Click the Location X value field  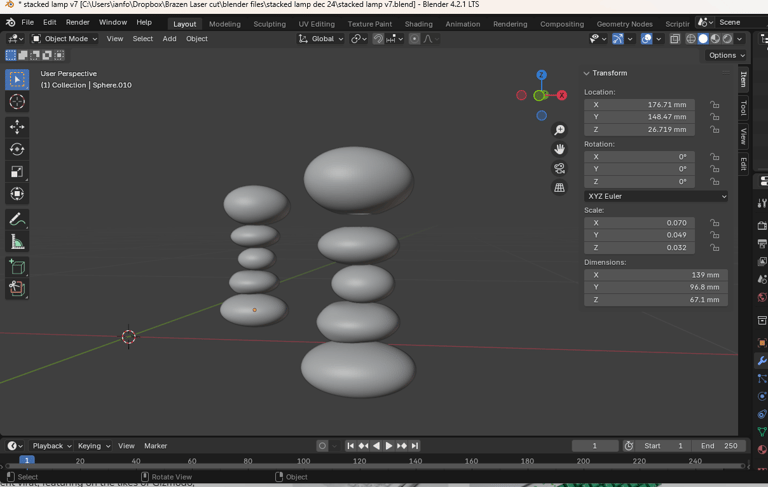point(639,105)
